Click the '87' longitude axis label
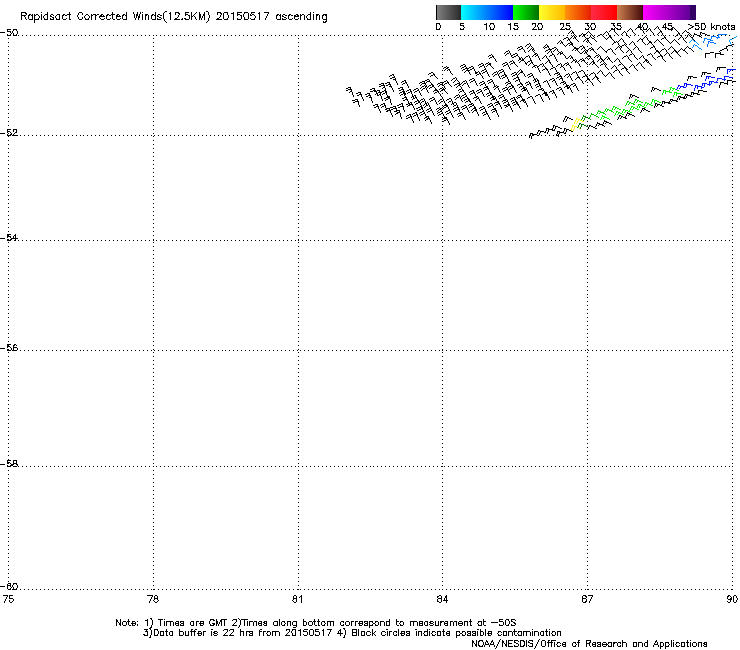The height and width of the screenshot is (650, 740). (x=587, y=599)
